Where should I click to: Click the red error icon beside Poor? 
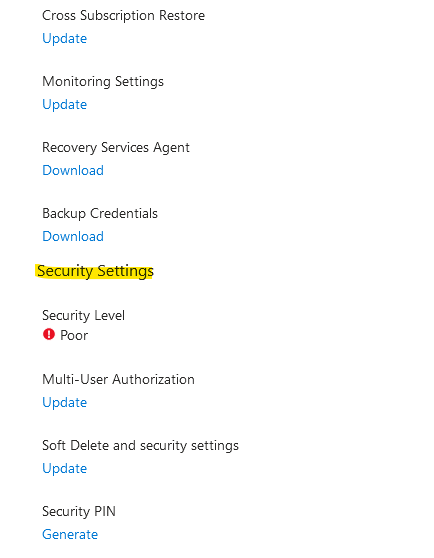pyautogui.click(x=49, y=335)
